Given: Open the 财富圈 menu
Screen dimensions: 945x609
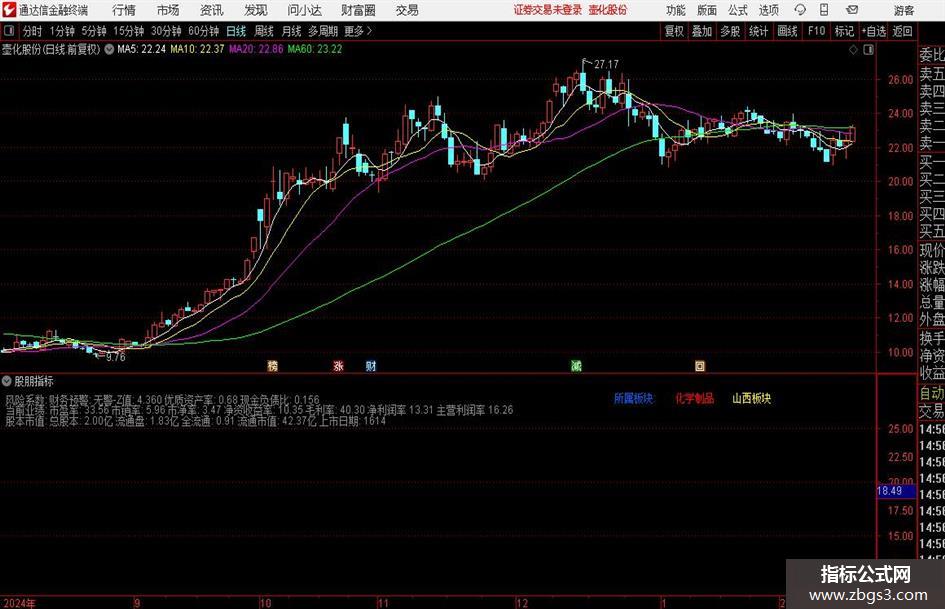Looking at the screenshot, I should click(x=358, y=10).
